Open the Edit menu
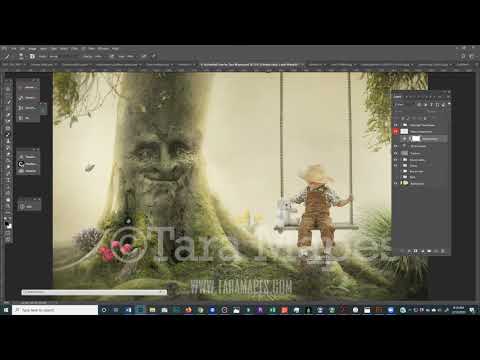Image resolution: width=480 pixels, height=360 pixels. [22, 48]
